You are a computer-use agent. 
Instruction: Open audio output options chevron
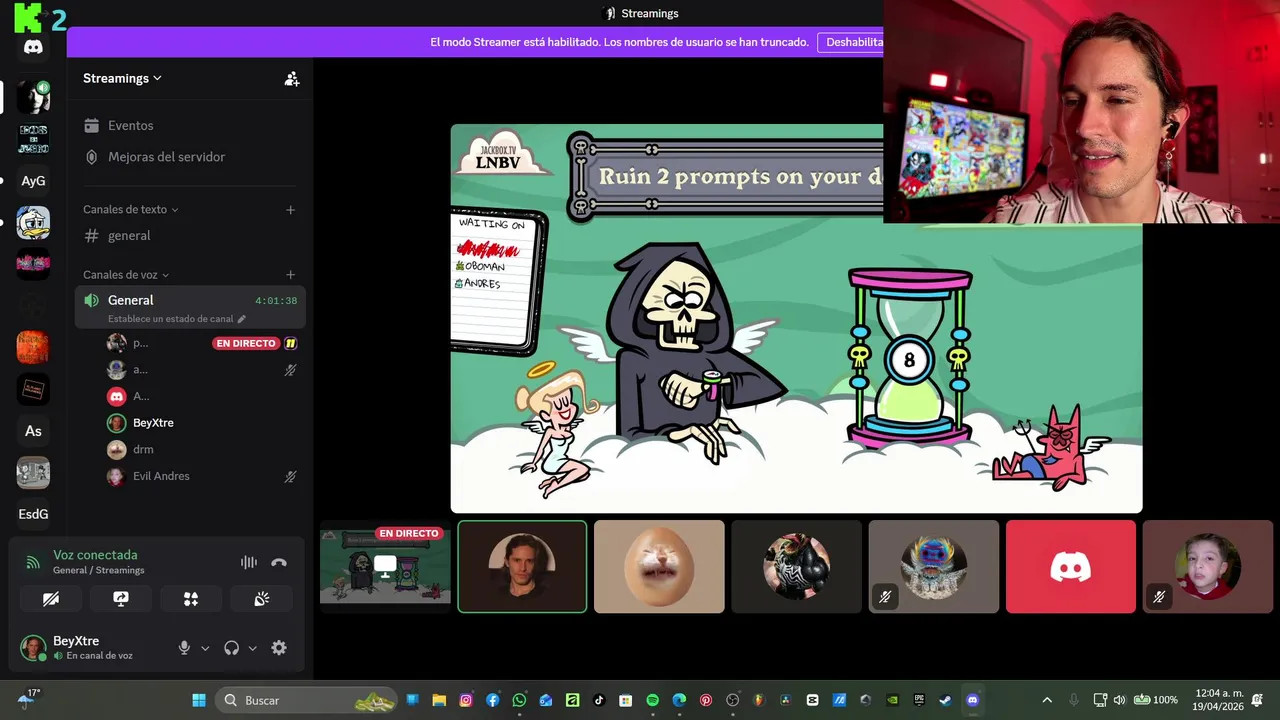[x=252, y=648]
